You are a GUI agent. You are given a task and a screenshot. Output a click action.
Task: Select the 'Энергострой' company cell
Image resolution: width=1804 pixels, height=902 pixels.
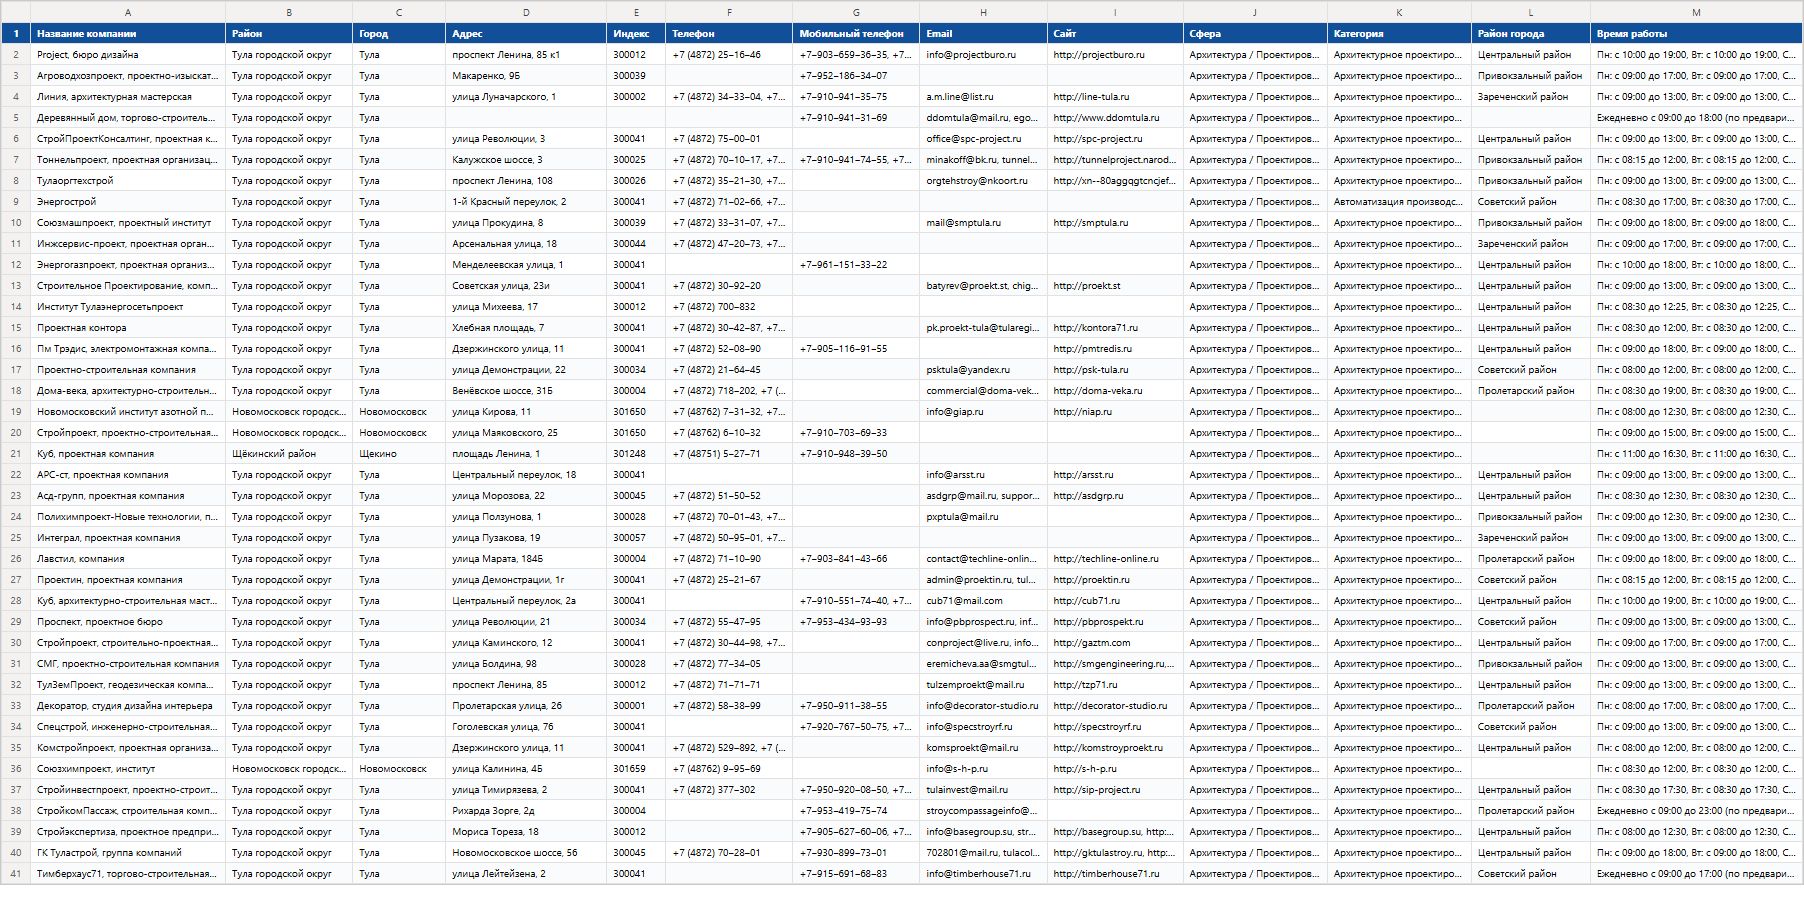pos(128,202)
